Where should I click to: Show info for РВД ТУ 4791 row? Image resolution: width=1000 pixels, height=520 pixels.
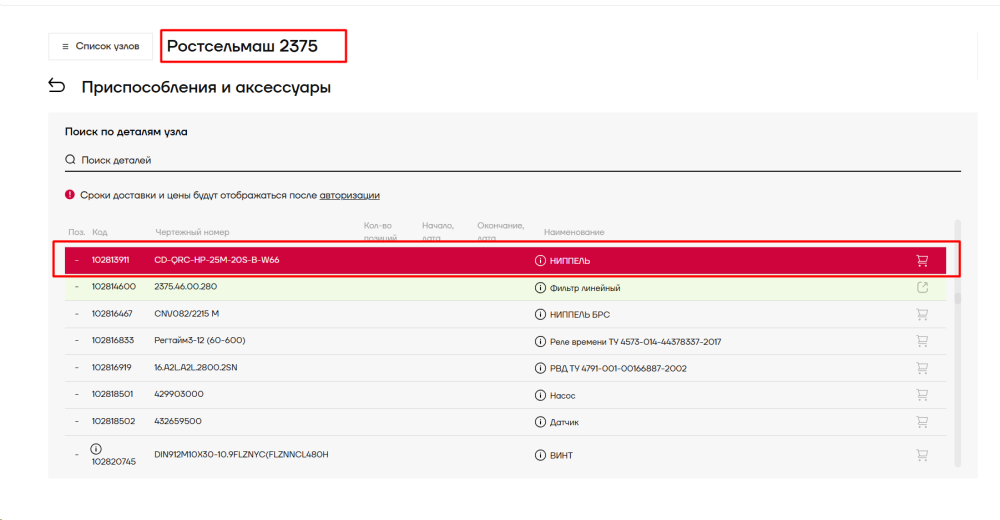pyautogui.click(x=540, y=368)
